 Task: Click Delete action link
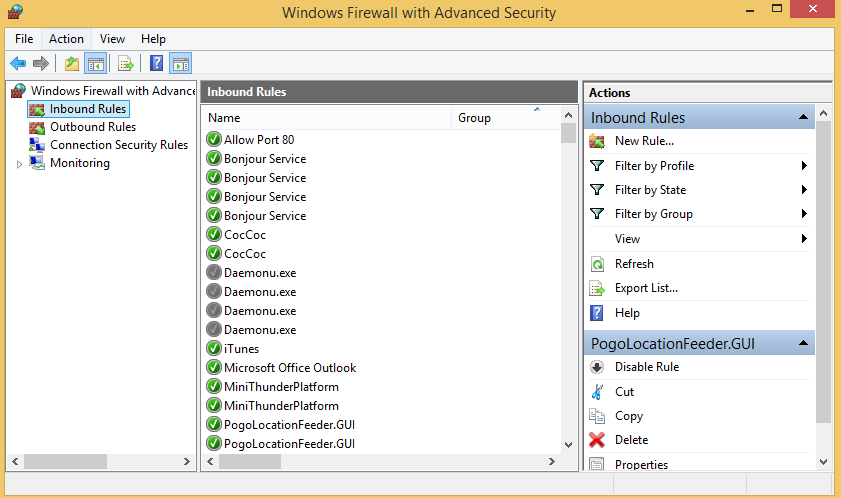point(631,440)
